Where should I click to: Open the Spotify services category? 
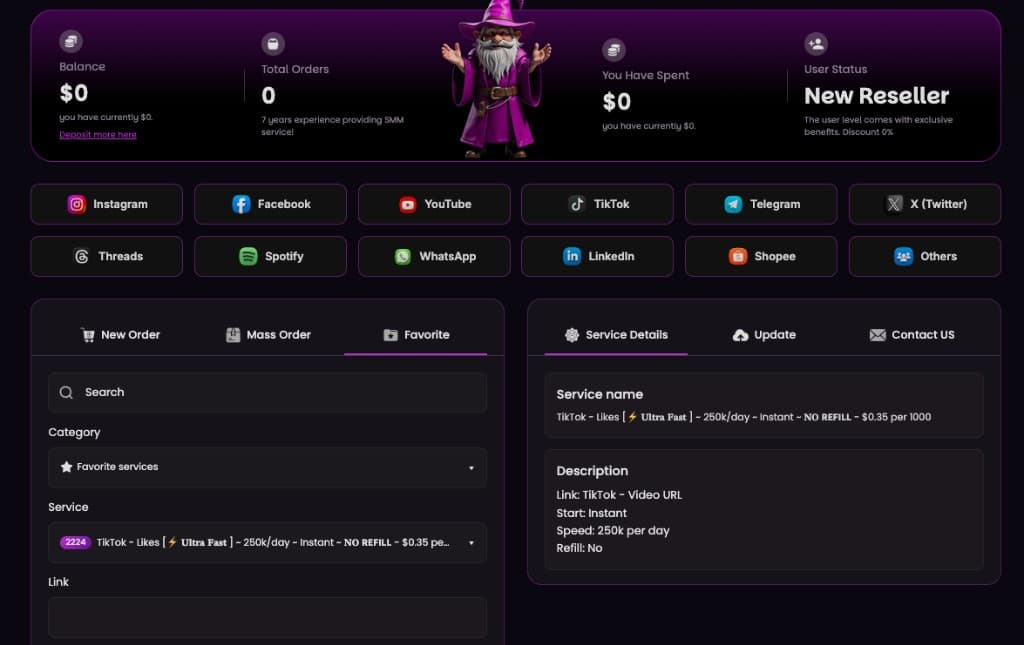(x=270, y=257)
